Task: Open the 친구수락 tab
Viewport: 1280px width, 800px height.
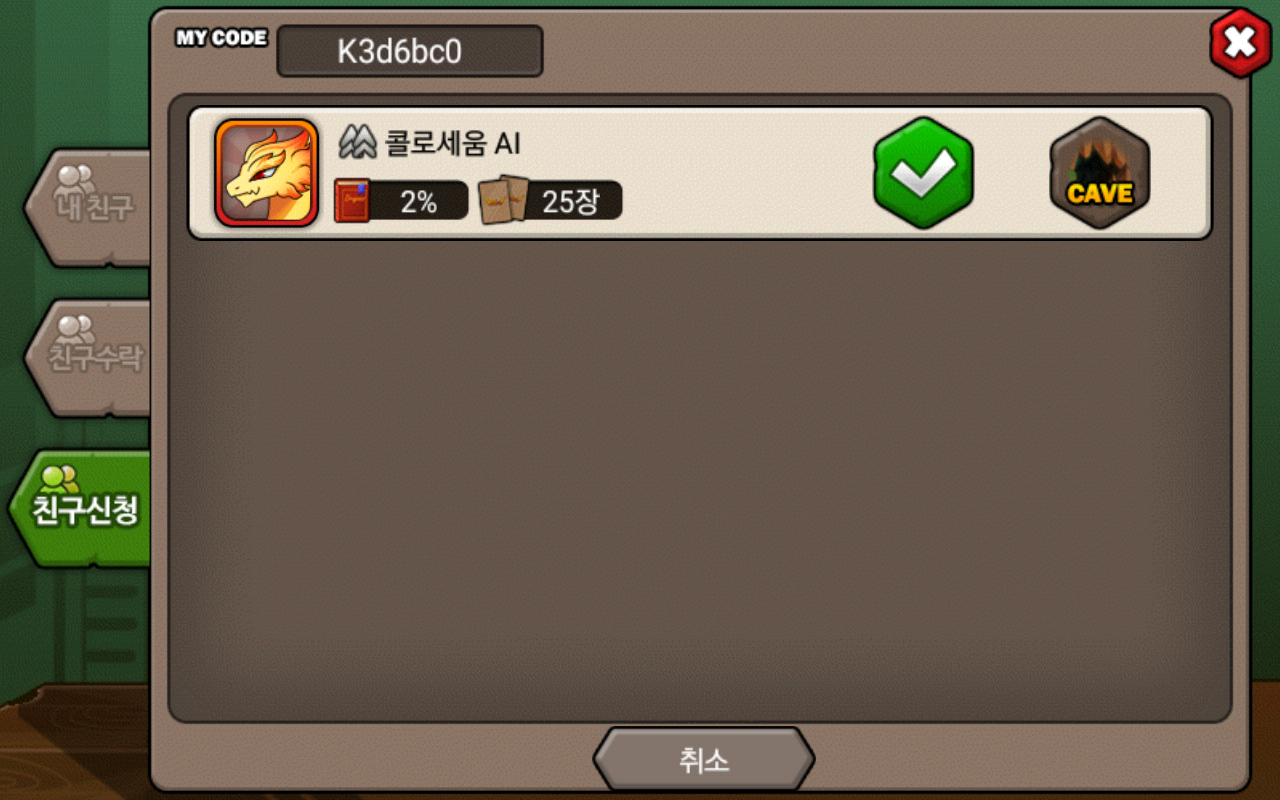Action: (x=88, y=357)
